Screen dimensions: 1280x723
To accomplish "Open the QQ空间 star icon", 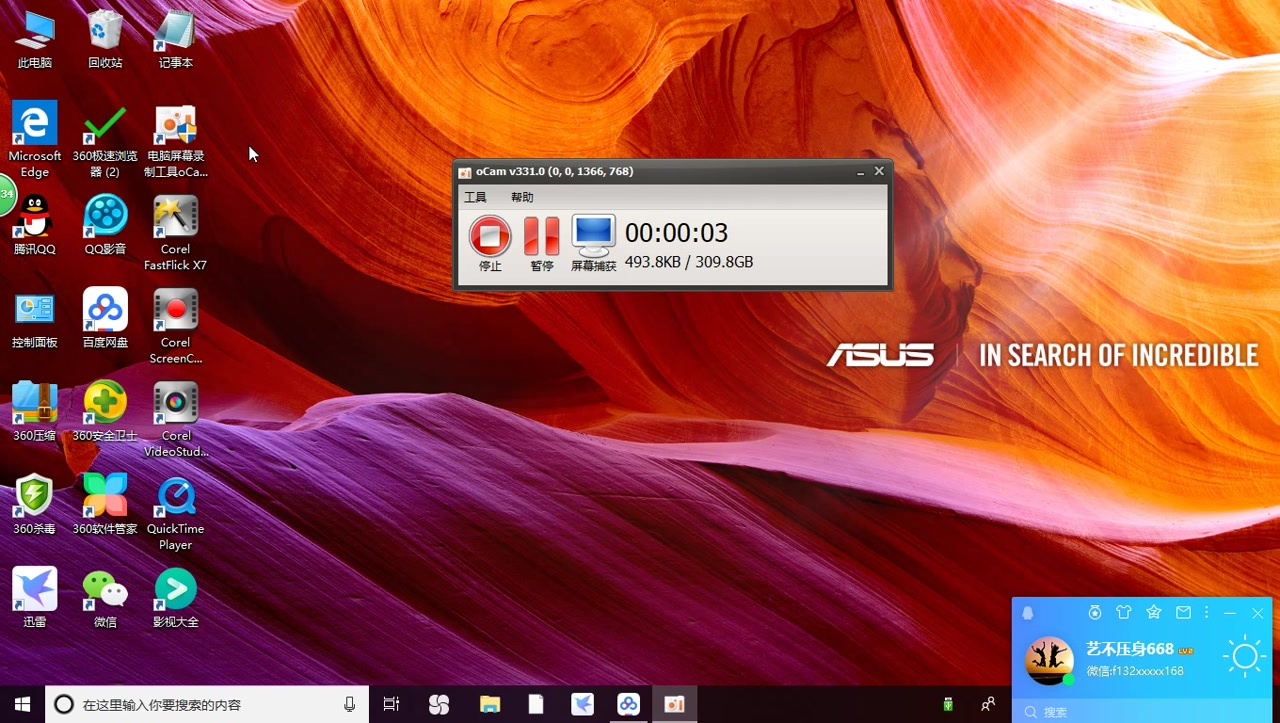I will click(x=1153, y=612).
